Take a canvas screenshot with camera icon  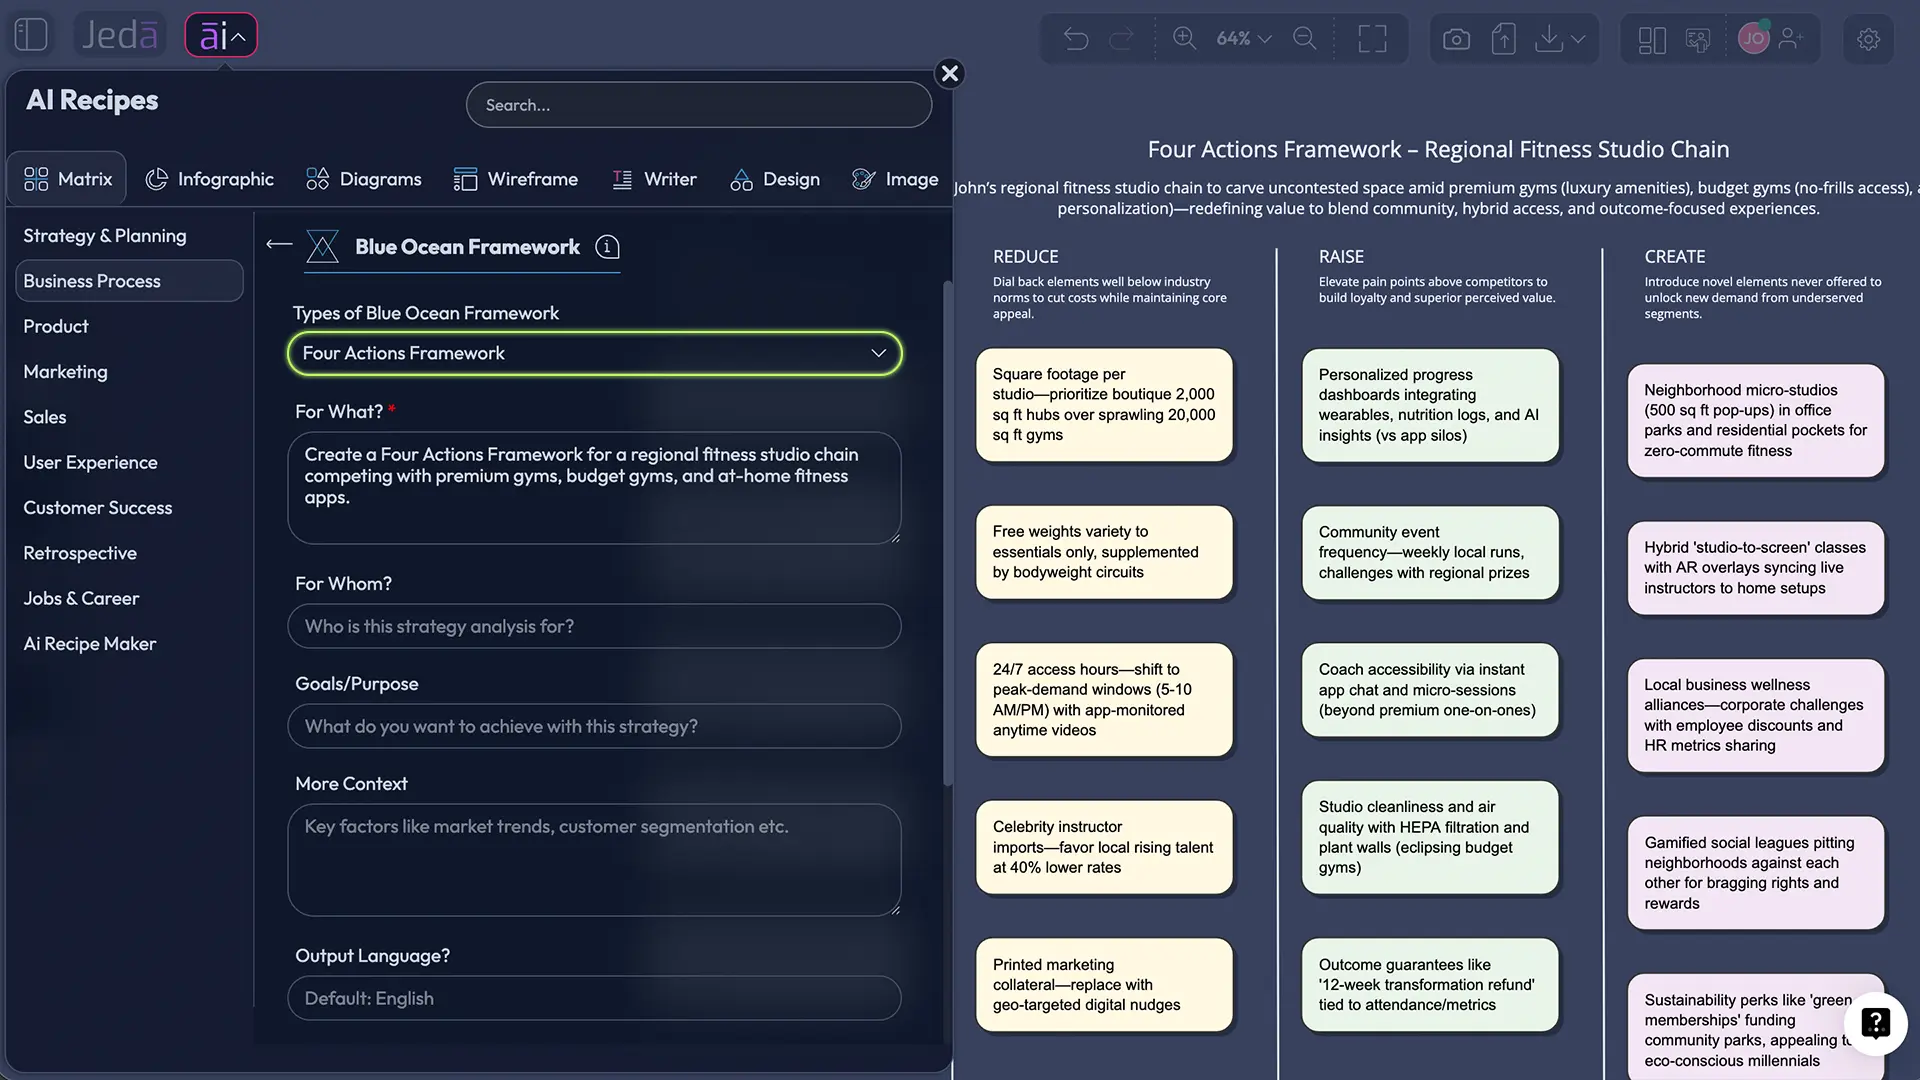coord(1456,39)
